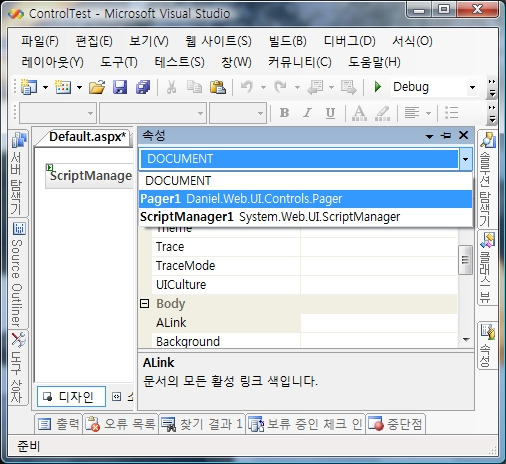Toggle Underline formatting button

click(330, 113)
